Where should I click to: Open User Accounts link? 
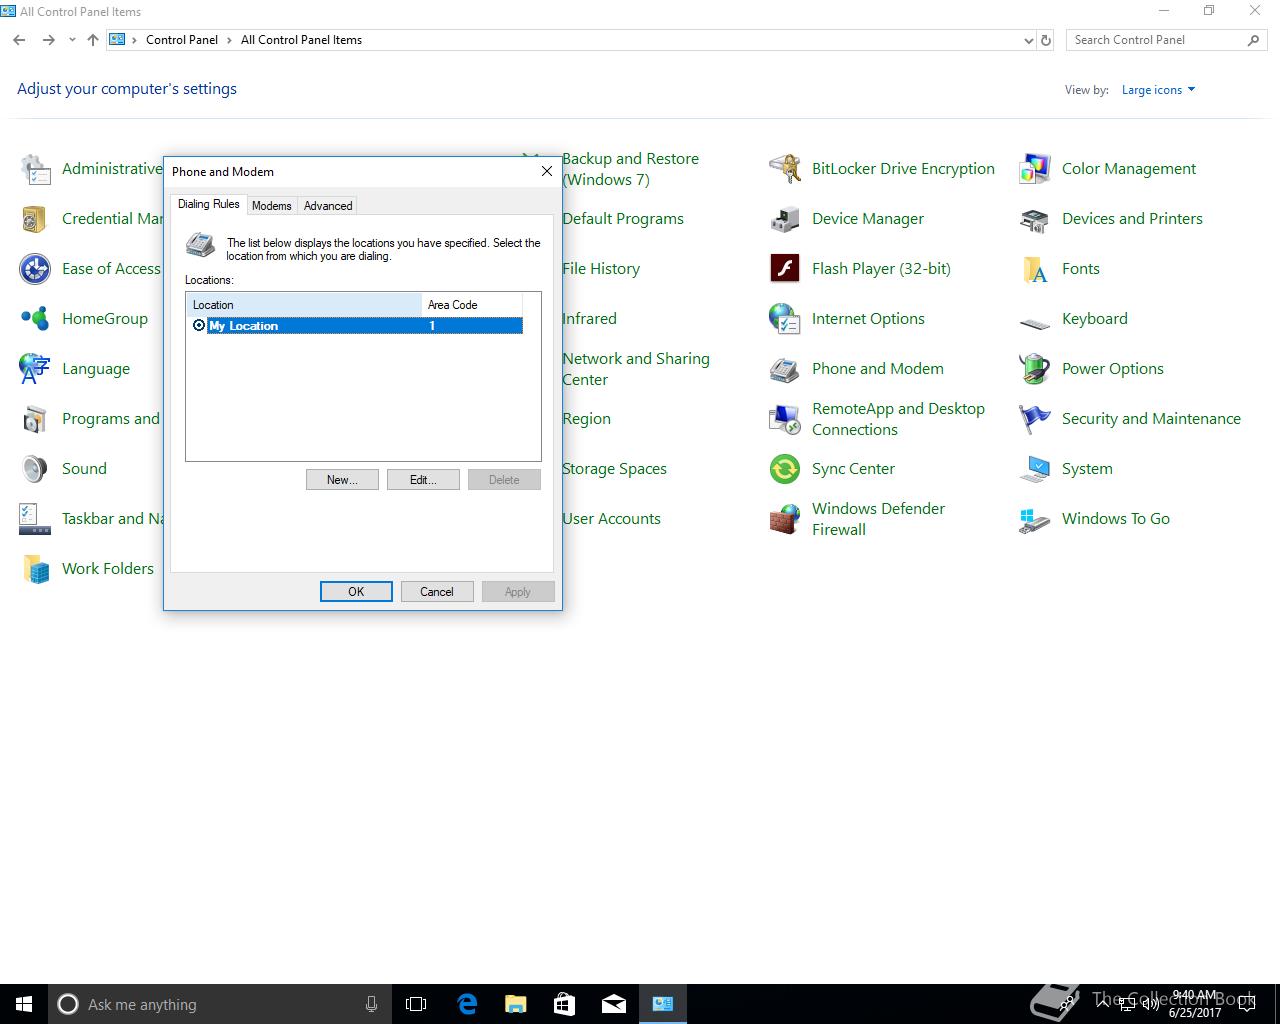click(611, 519)
